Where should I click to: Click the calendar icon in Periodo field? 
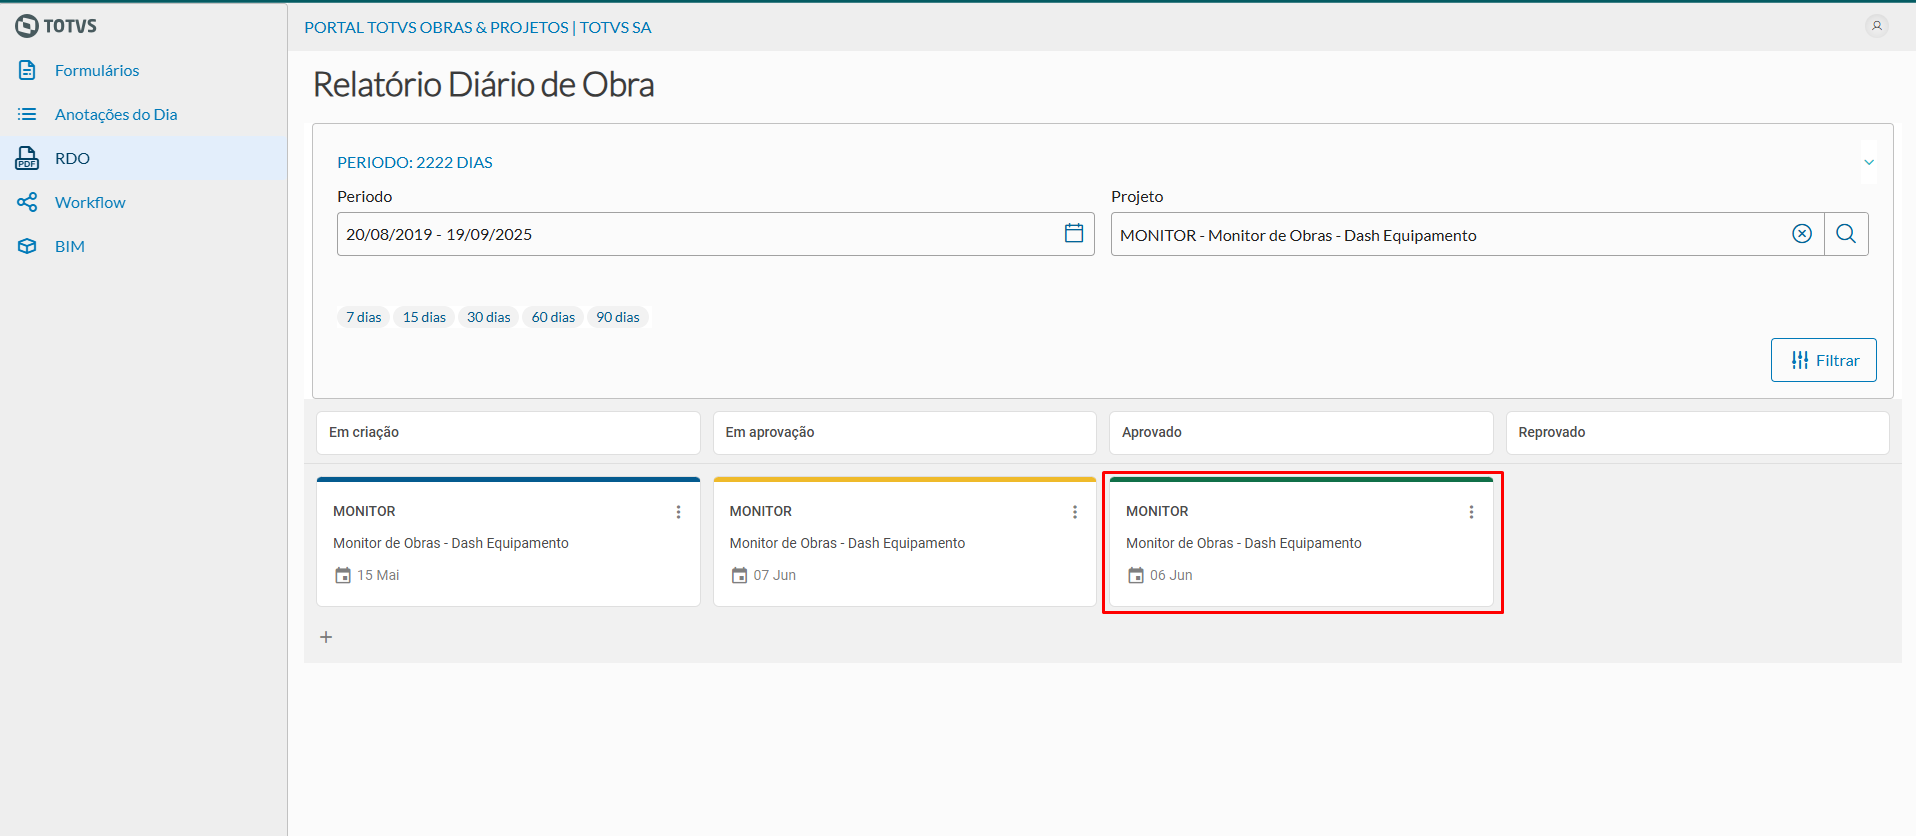[x=1074, y=233]
